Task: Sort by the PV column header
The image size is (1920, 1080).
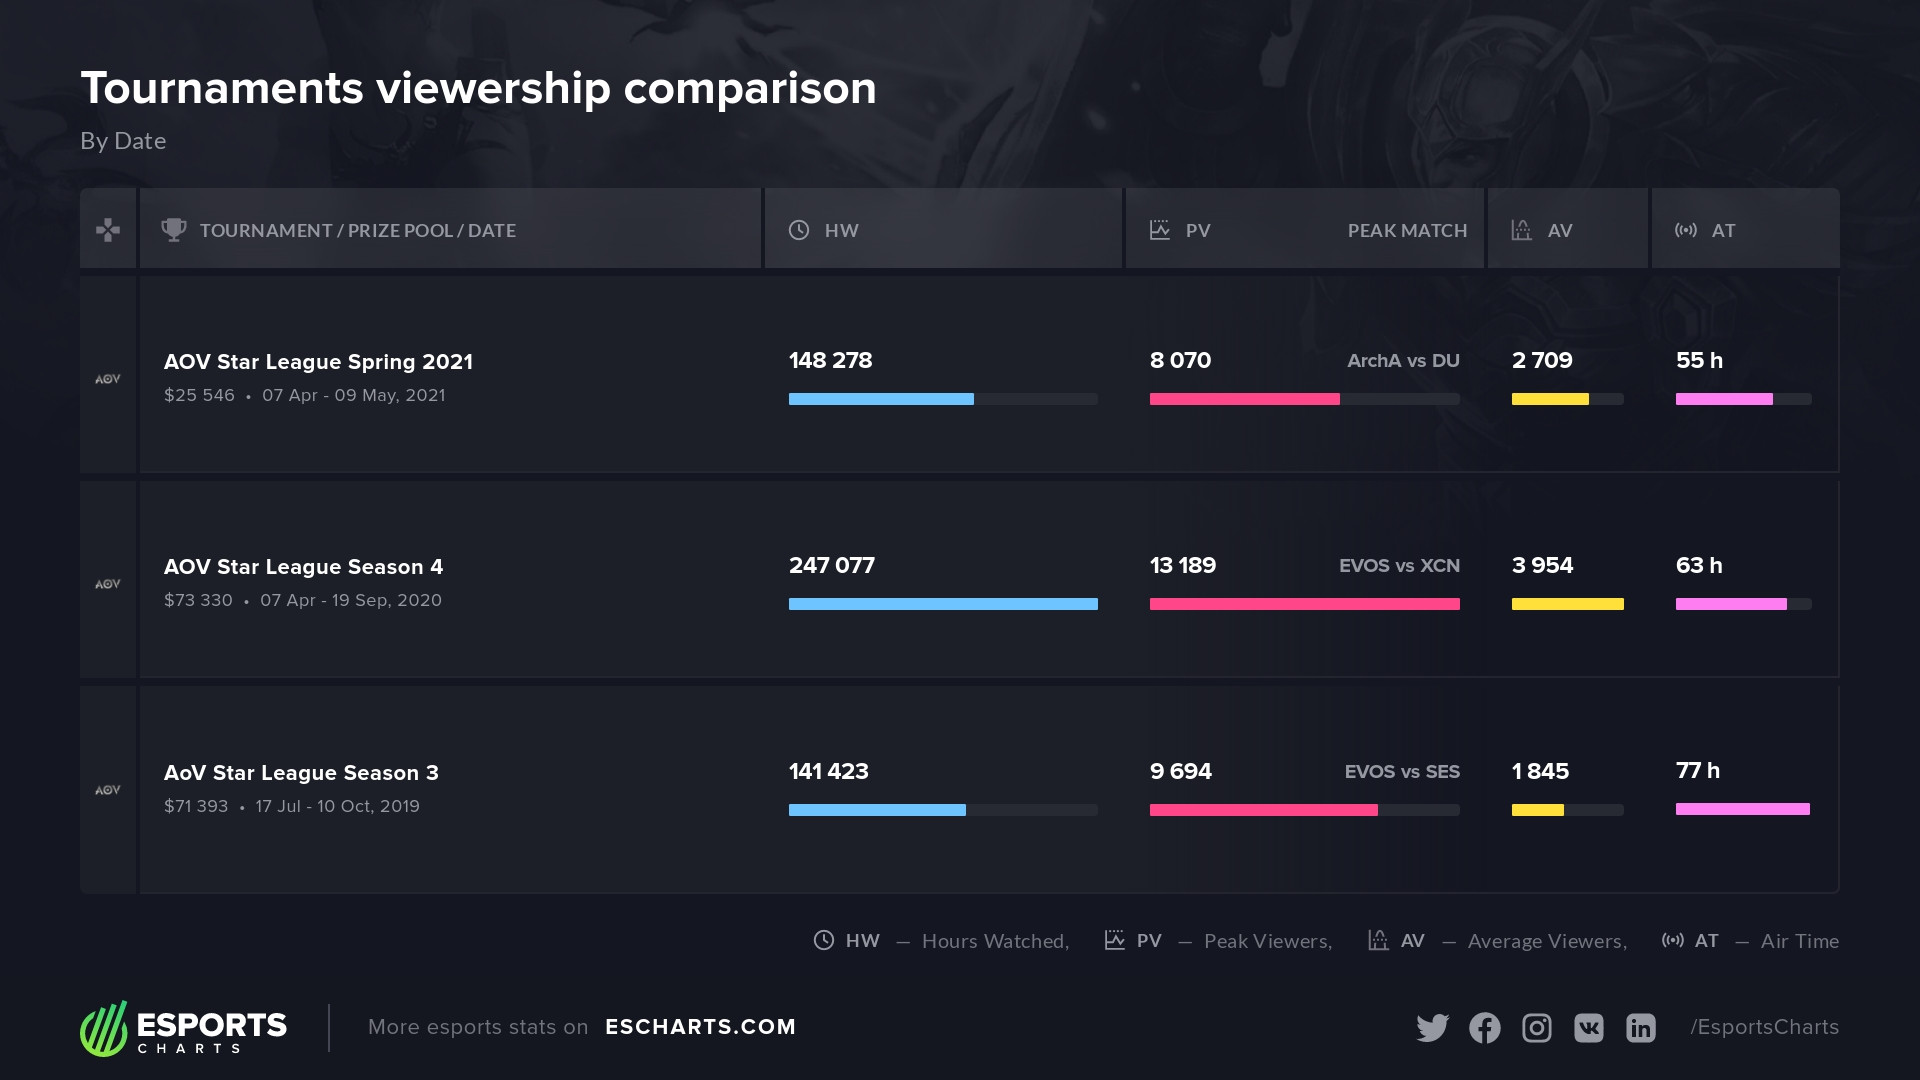Action: (1197, 230)
